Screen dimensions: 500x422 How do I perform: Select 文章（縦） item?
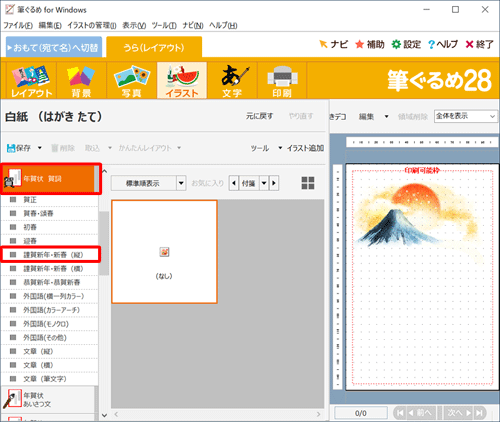tap(50, 351)
